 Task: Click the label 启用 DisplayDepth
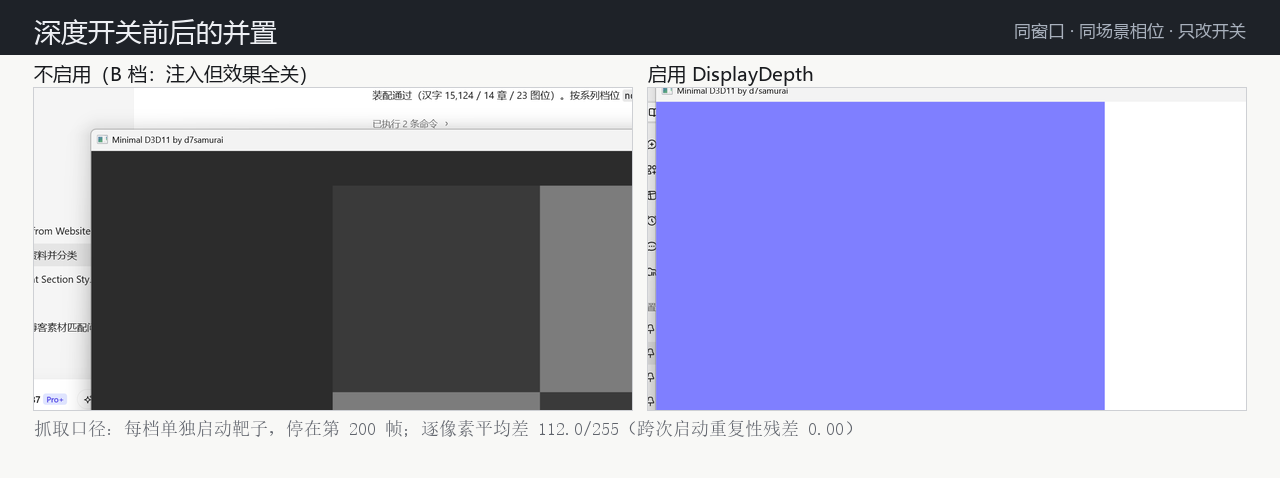coord(730,74)
